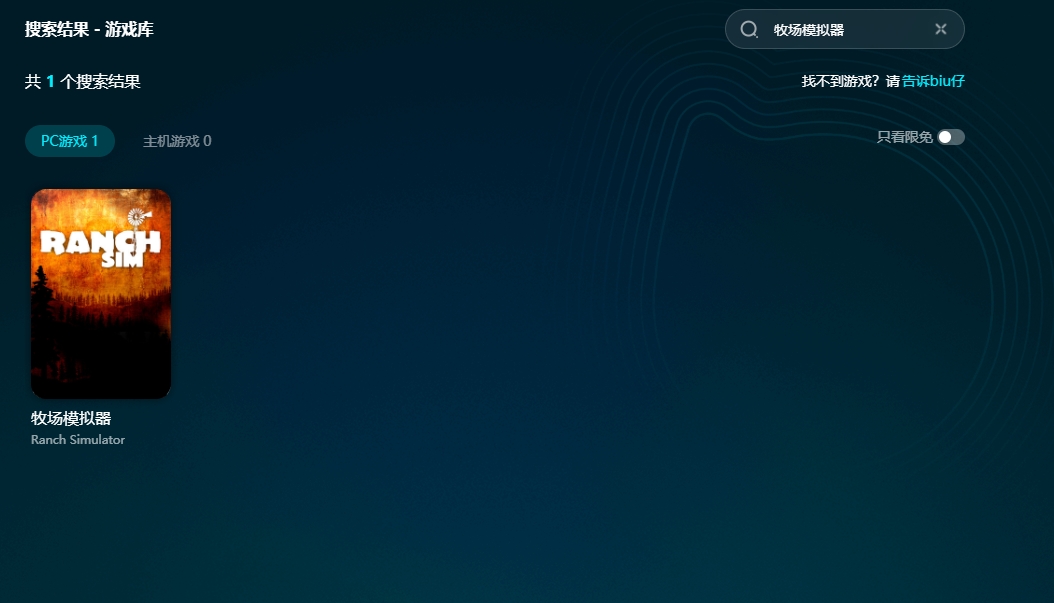The height and width of the screenshot is (603, 1054).
Task: Click the 牧场模拟器 game title below cover
Action: 71,418
